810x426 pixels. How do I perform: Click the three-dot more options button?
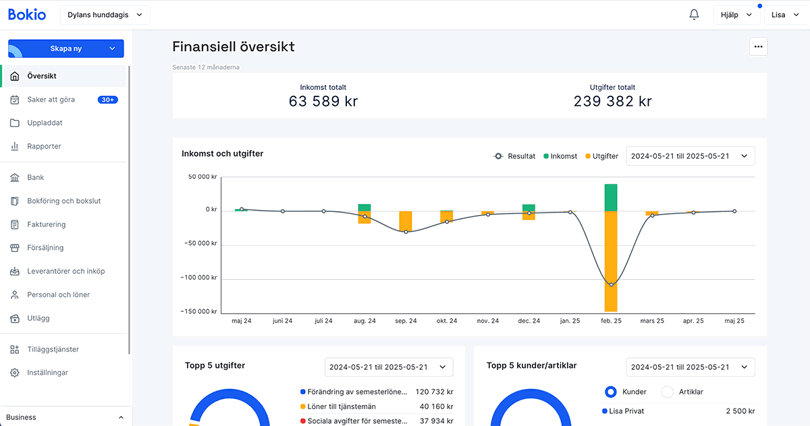(x=758, y=47)
